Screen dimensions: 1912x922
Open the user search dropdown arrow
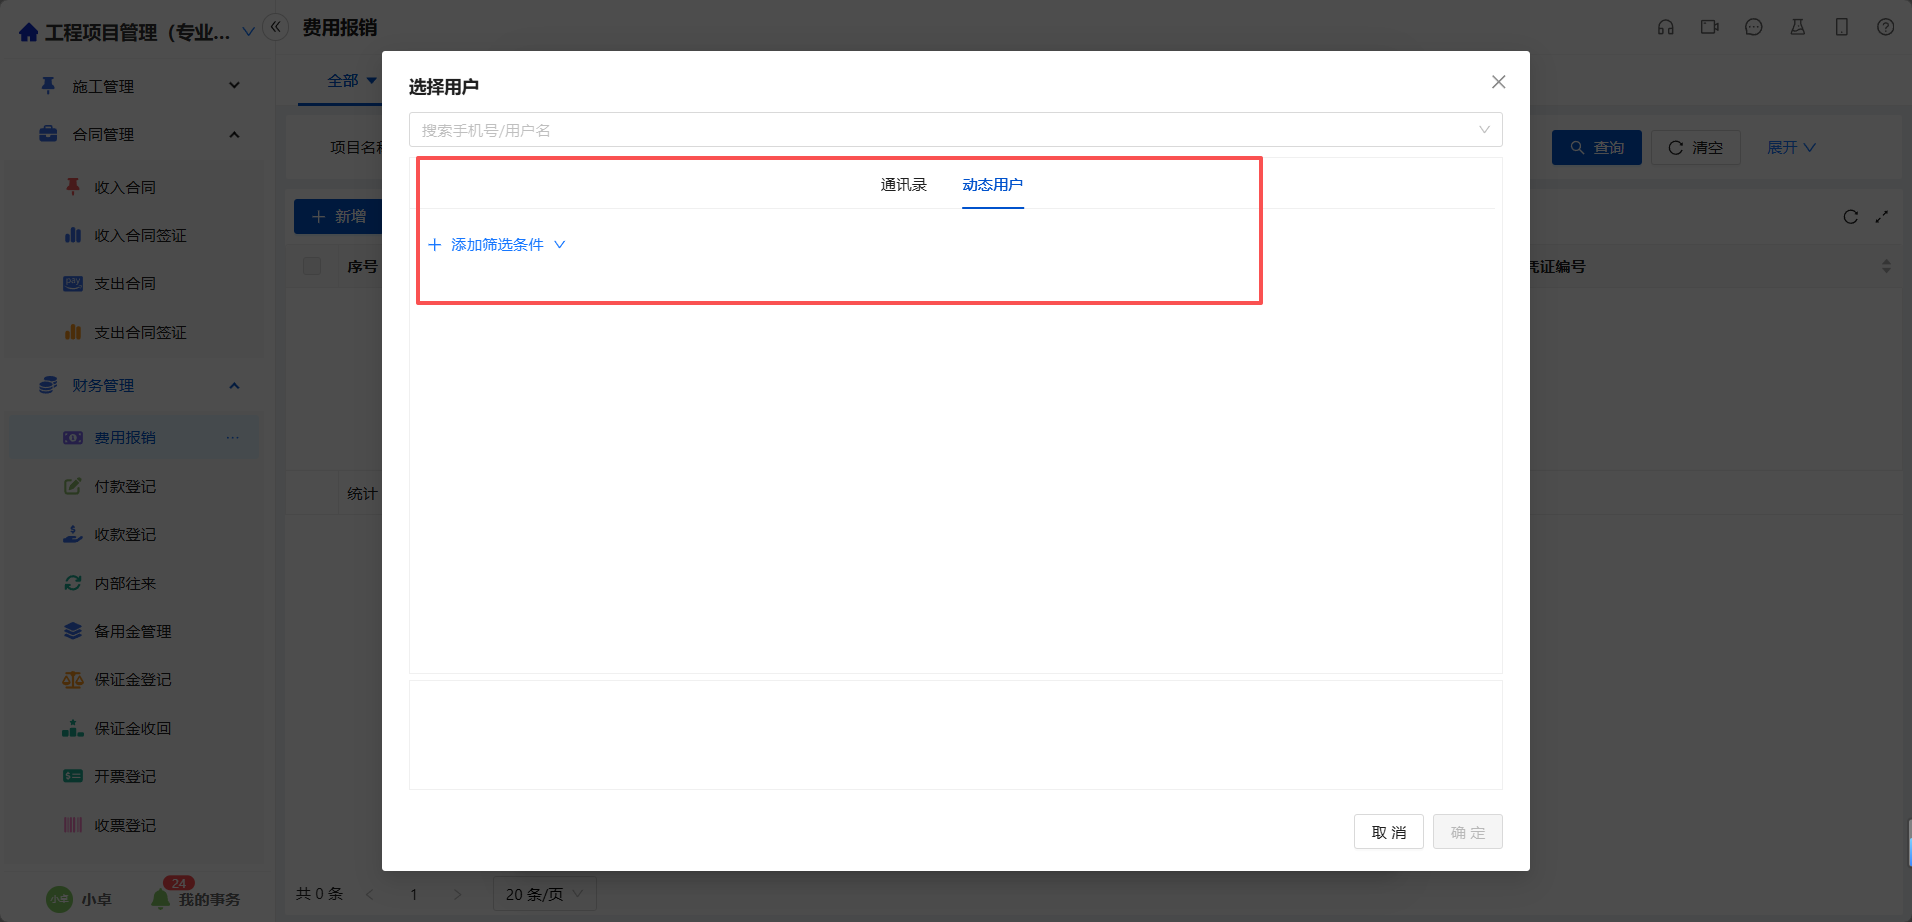(1484, 130)
